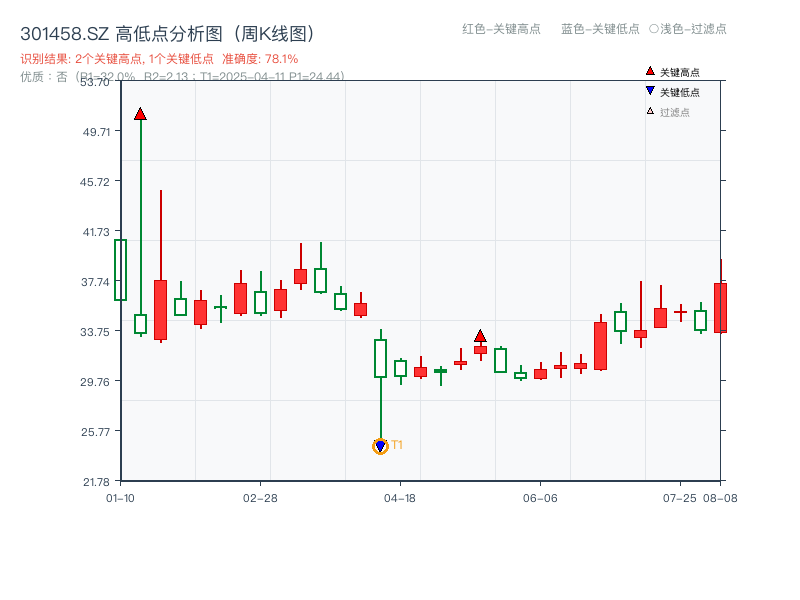
Task: Click red high-point marker above tallest January candle
Action: coord(140,113)
